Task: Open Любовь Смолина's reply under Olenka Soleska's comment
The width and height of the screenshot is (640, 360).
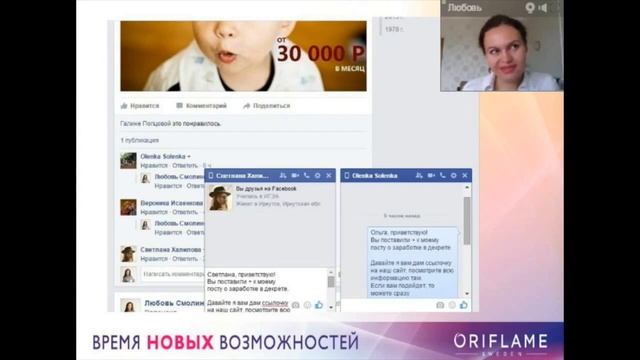Action: [x=179, y=177]
